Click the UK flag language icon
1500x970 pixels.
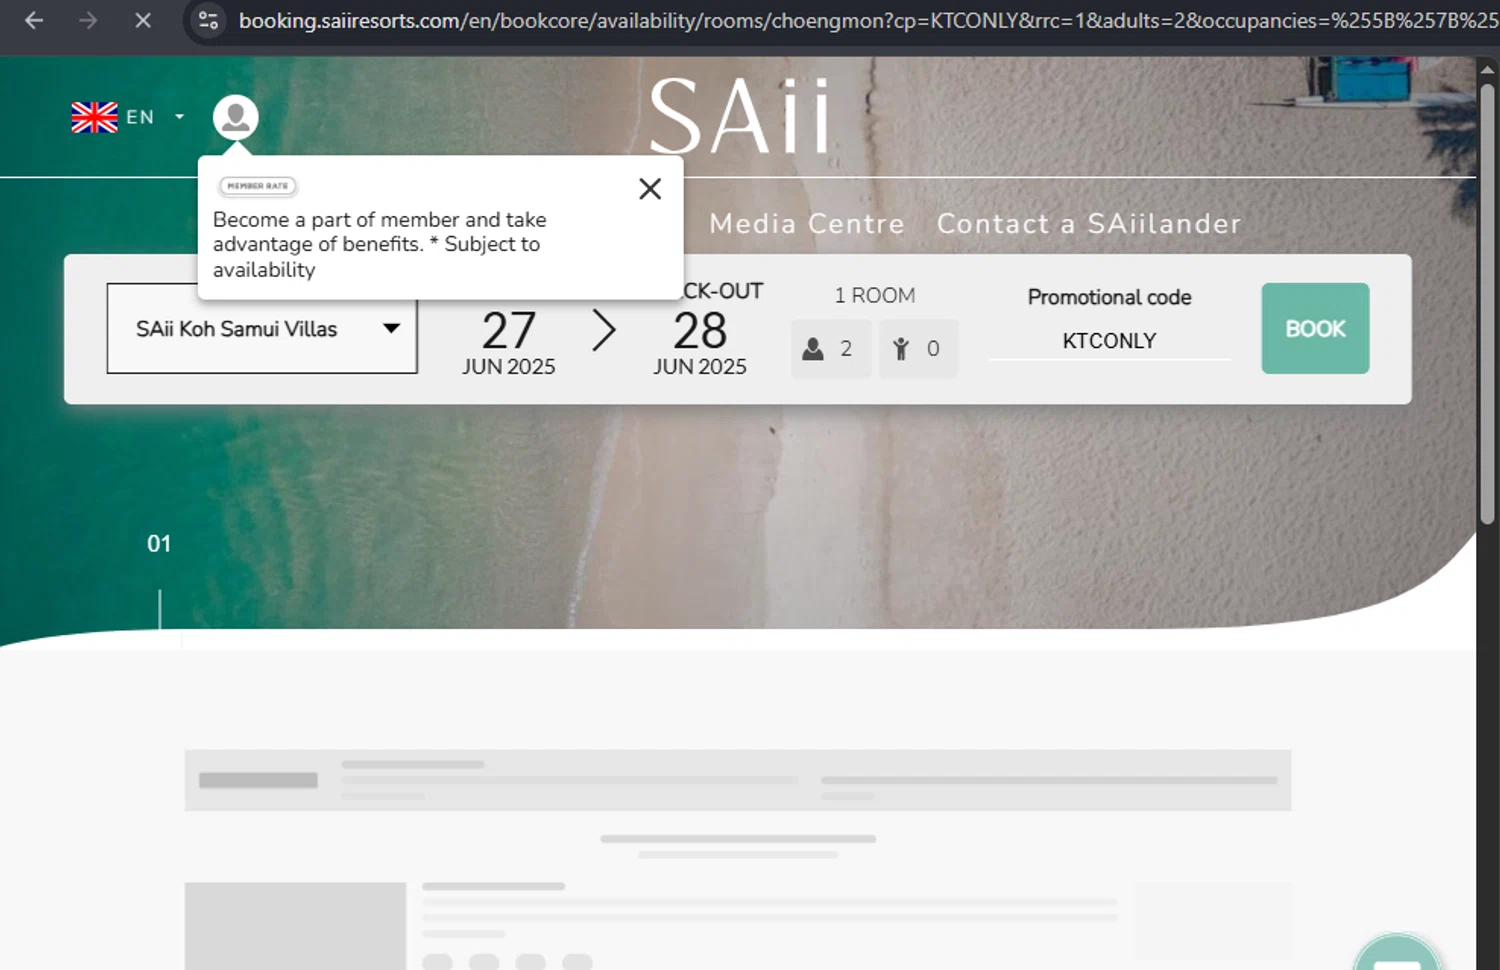click(x=95, y=117)
